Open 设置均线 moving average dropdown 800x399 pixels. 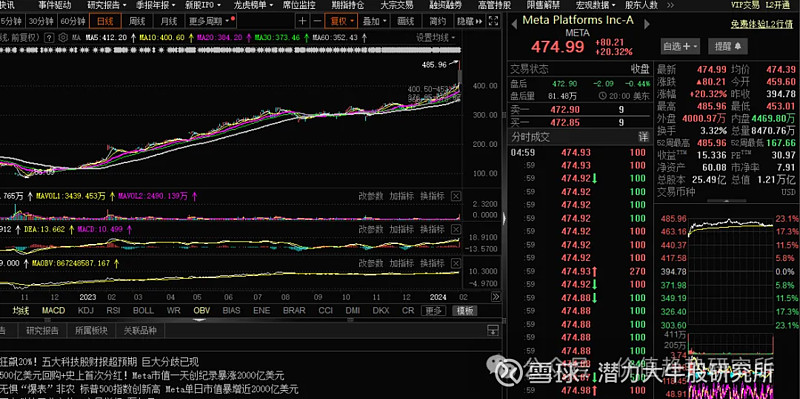point(435,38)
